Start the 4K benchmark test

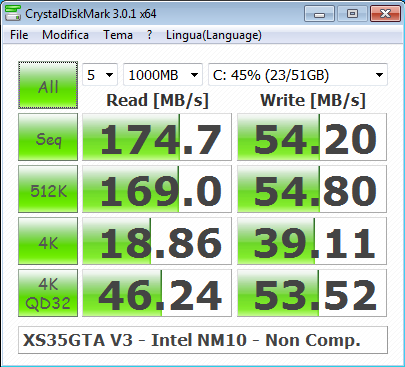coord(48,241)
